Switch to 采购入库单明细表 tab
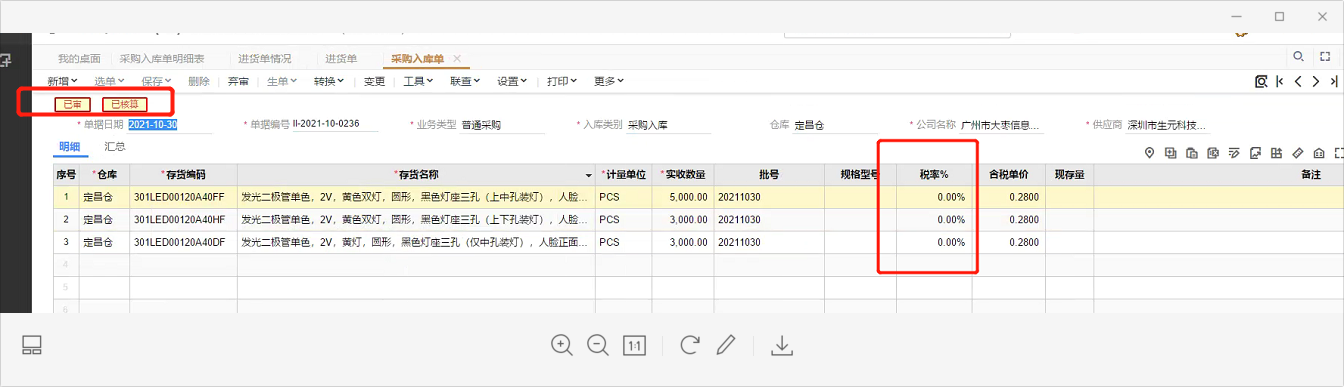Image resolution: width=1344 pixels, height=387 pixels. tap(162, 59)
